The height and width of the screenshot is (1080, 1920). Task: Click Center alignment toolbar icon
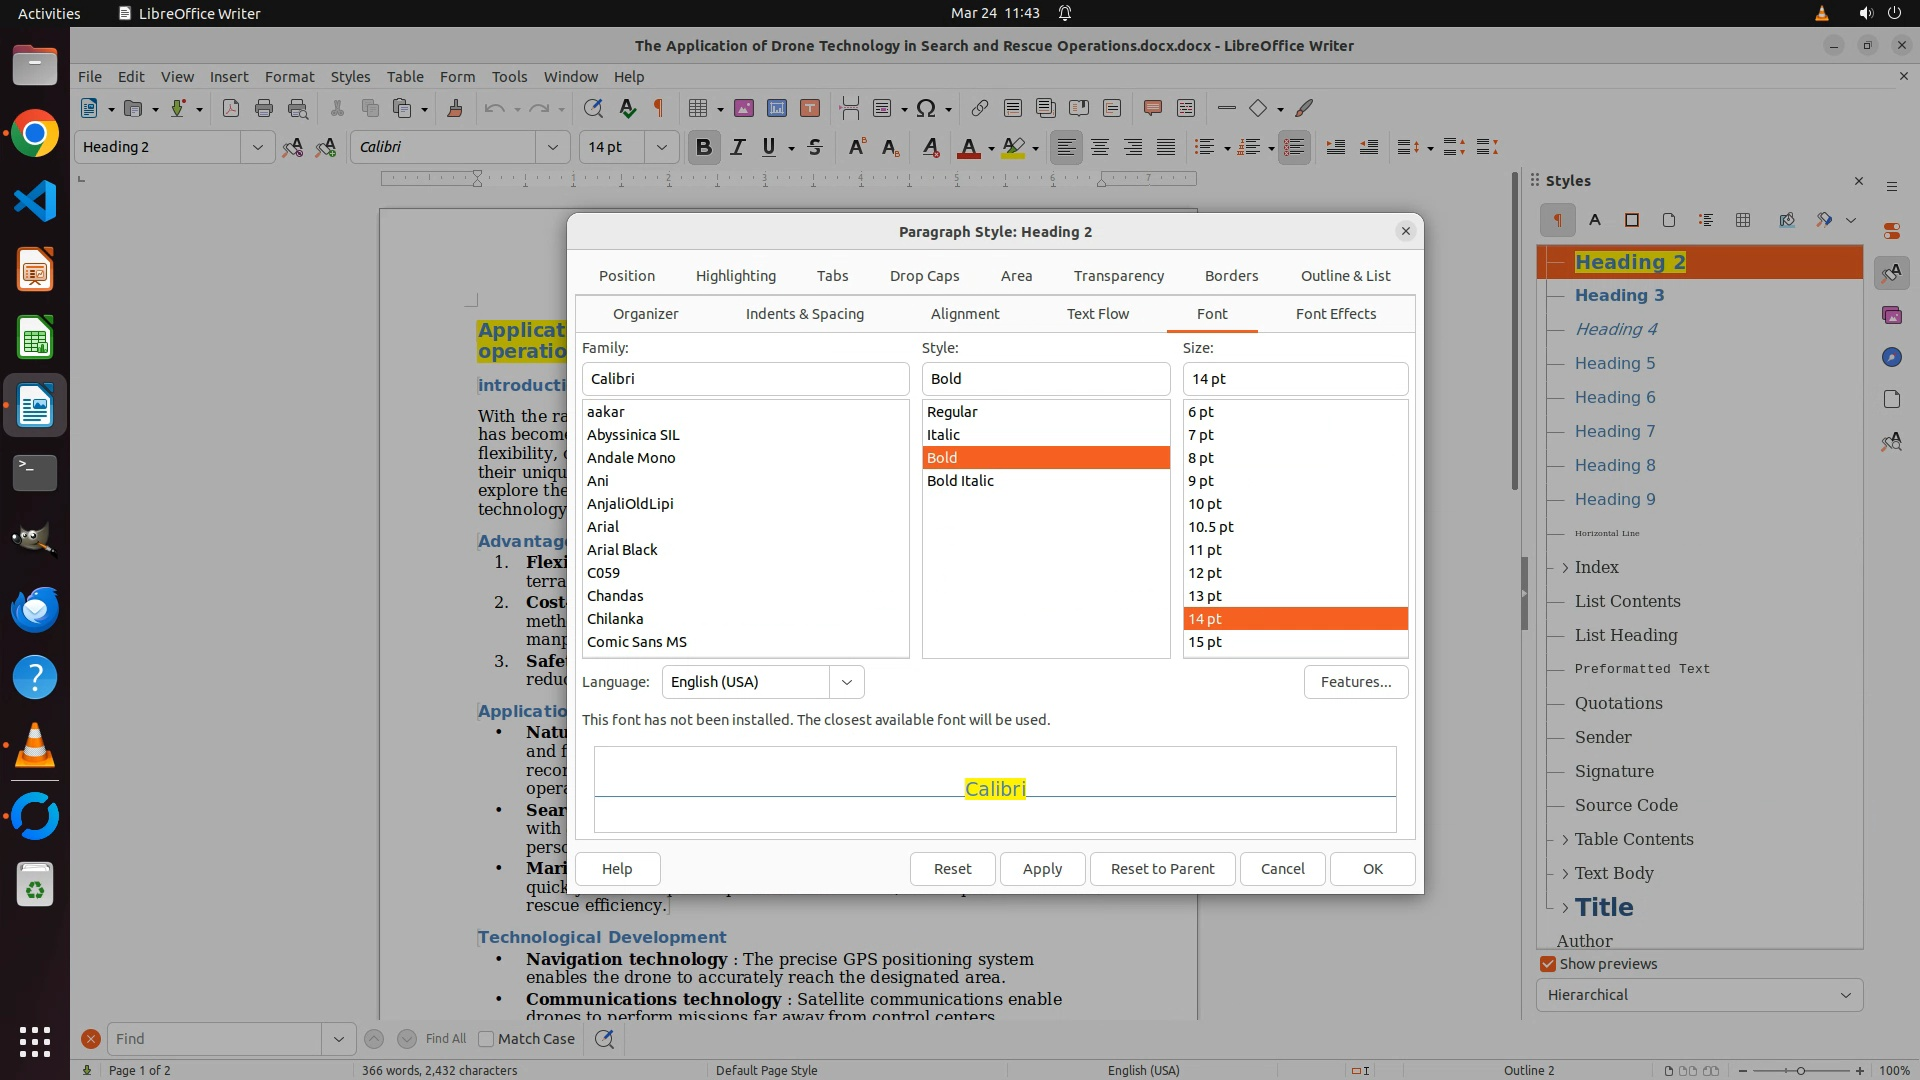click(1100, 148)
